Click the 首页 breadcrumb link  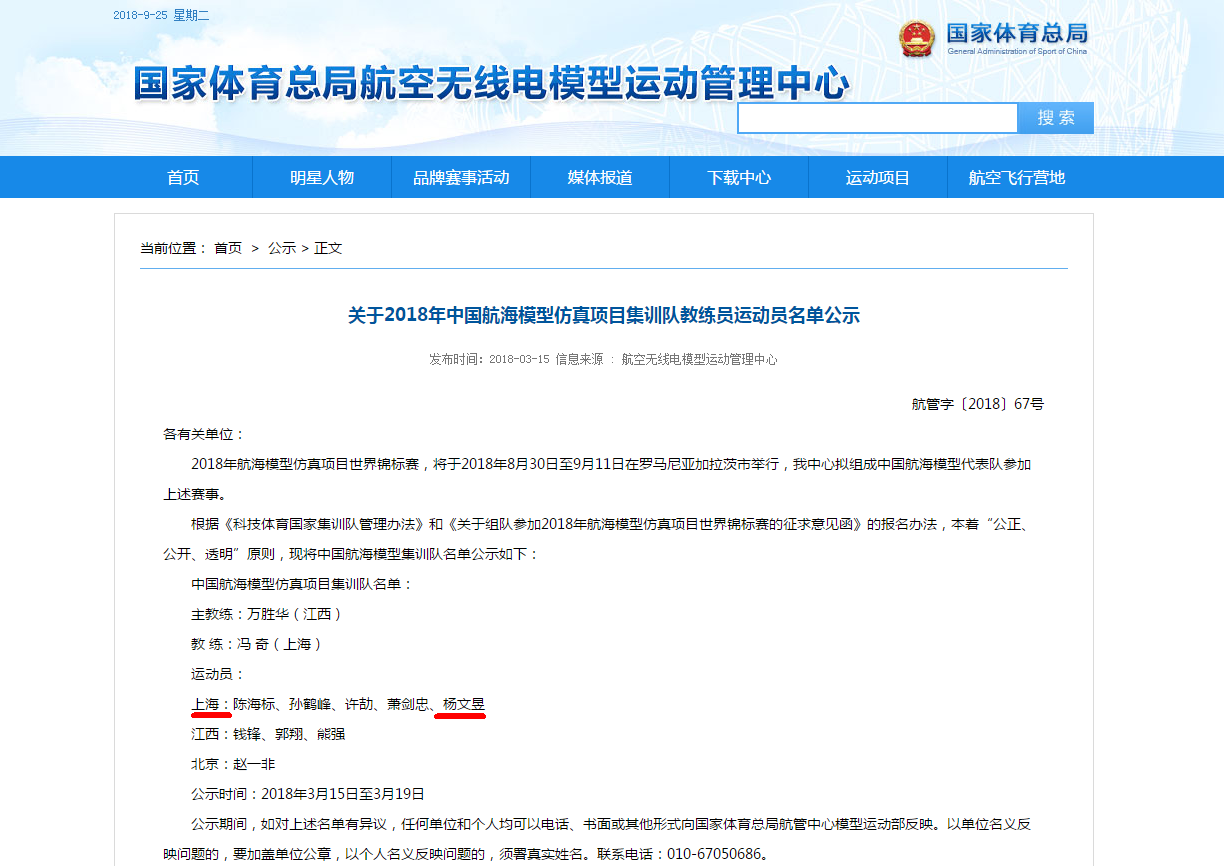(228, 248)
